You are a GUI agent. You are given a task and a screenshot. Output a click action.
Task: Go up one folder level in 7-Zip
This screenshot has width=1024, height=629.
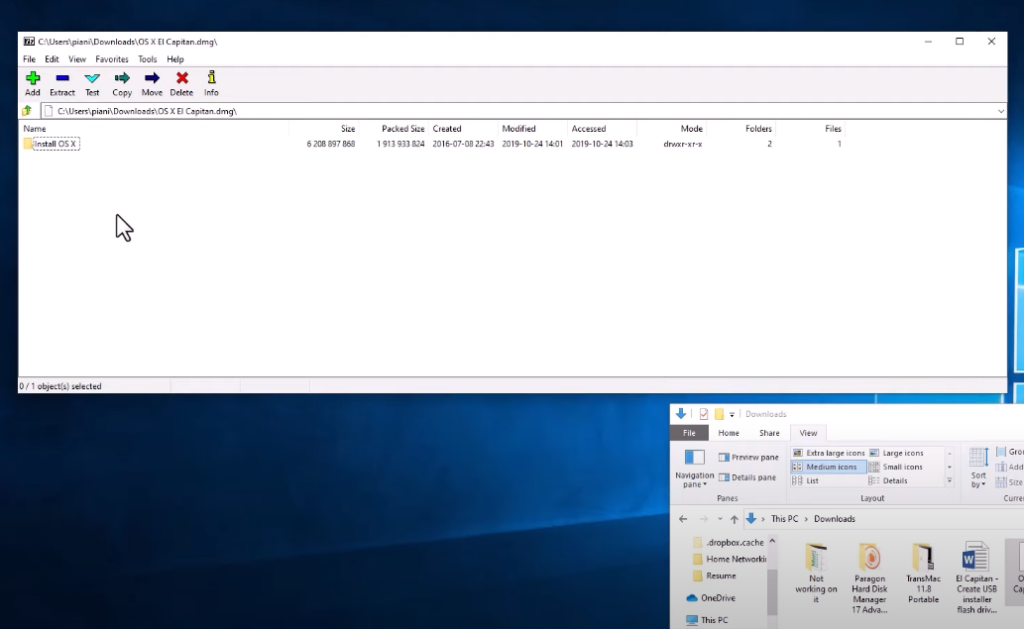tap(27, 111)
